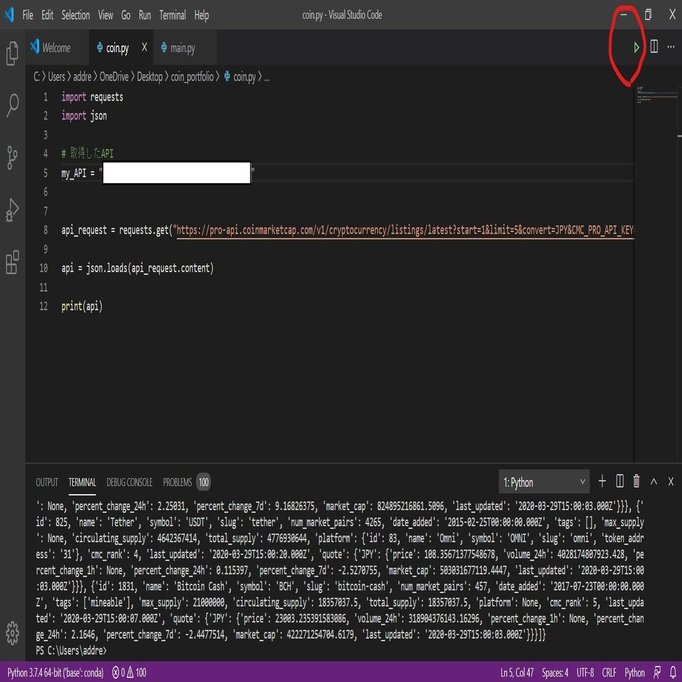Image resolution: width=682 pixels, height=682 pixels.
Task: Create a new terminal with plus icon
Action: click(602, 481)
